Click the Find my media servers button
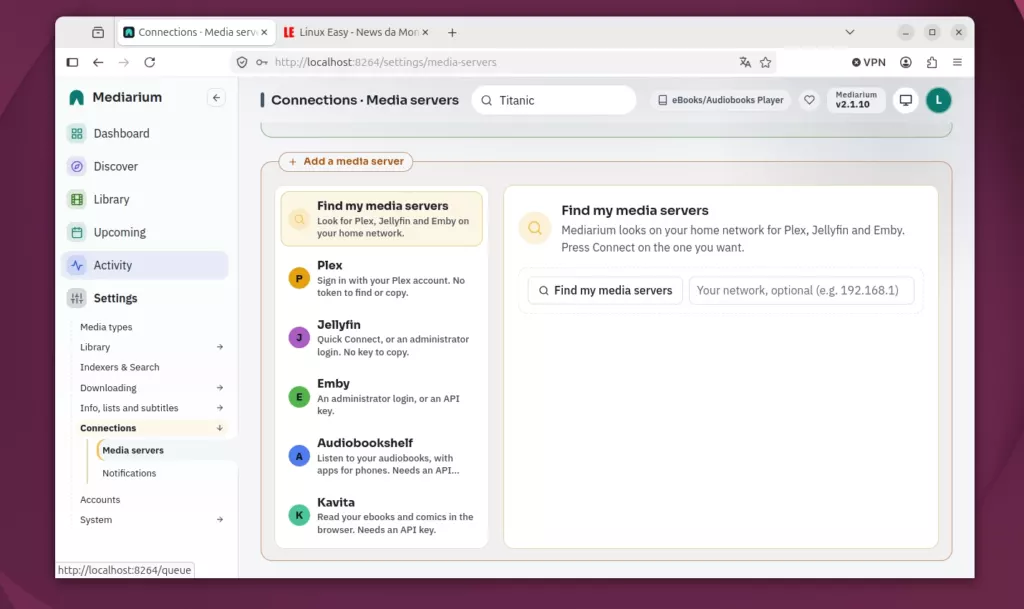 coord(605,290)
